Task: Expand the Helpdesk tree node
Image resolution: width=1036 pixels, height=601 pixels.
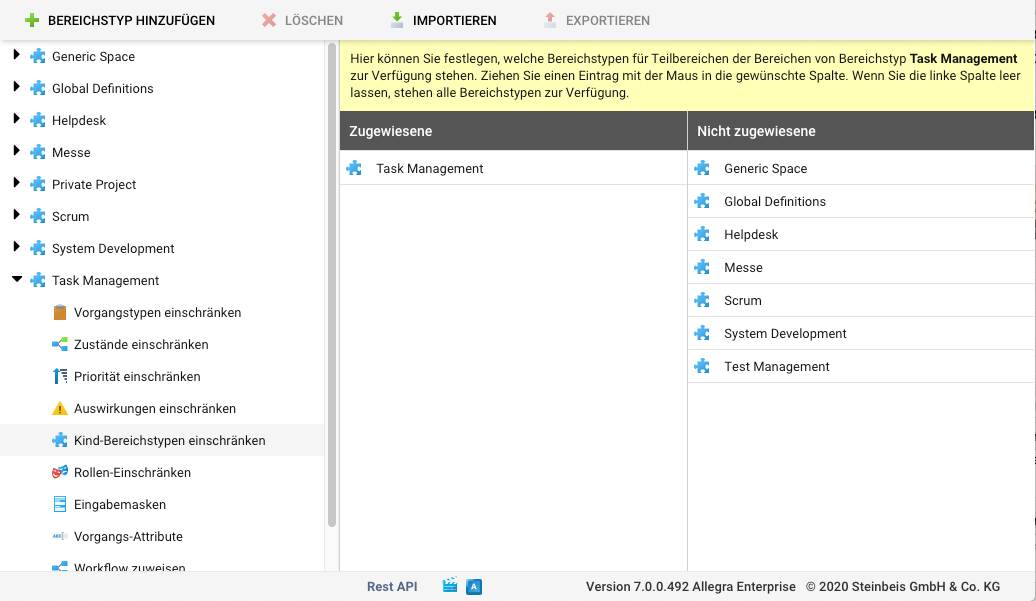Action: (16, 120)
